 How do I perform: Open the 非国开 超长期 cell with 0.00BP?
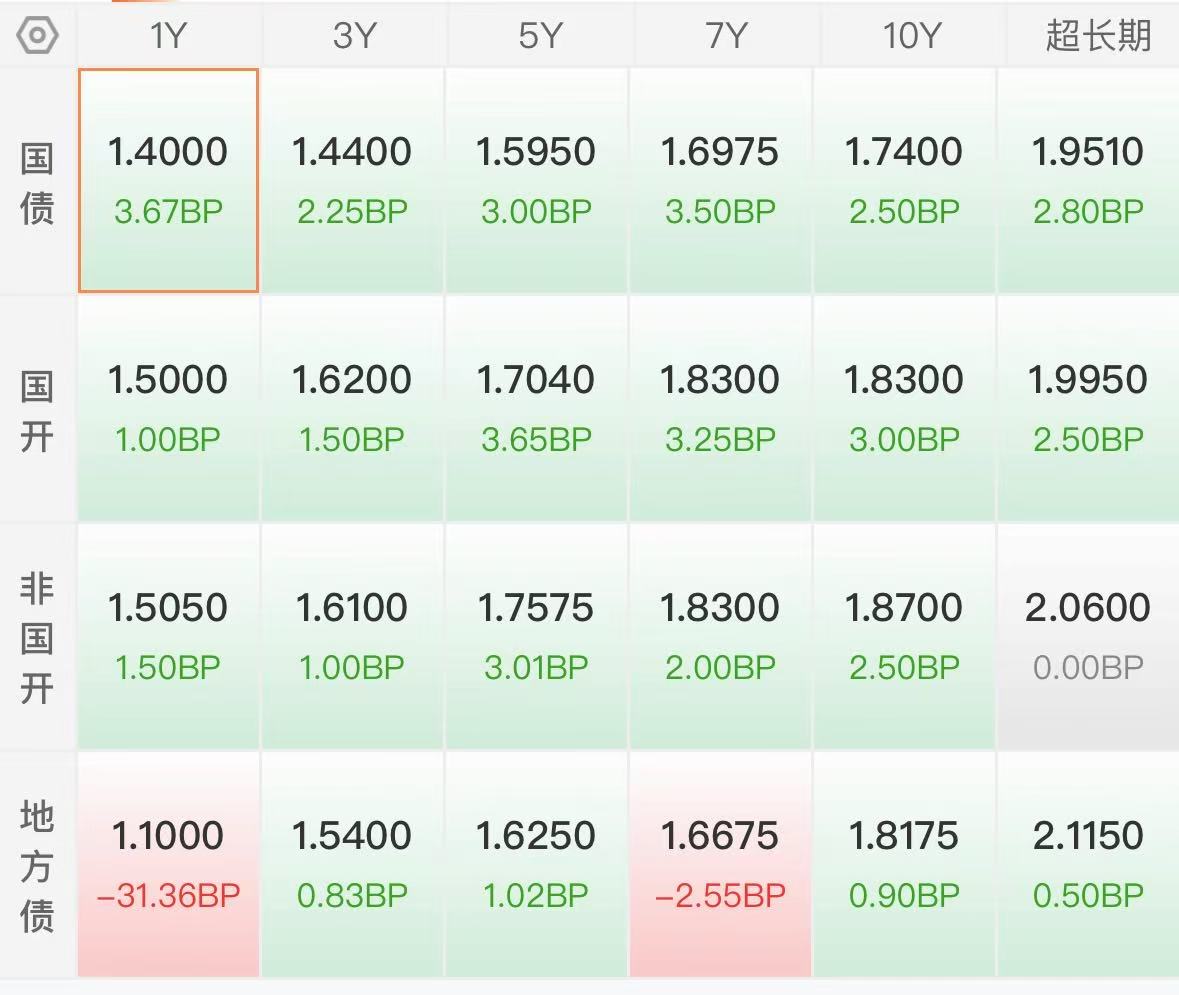(x=1088, y=636)
